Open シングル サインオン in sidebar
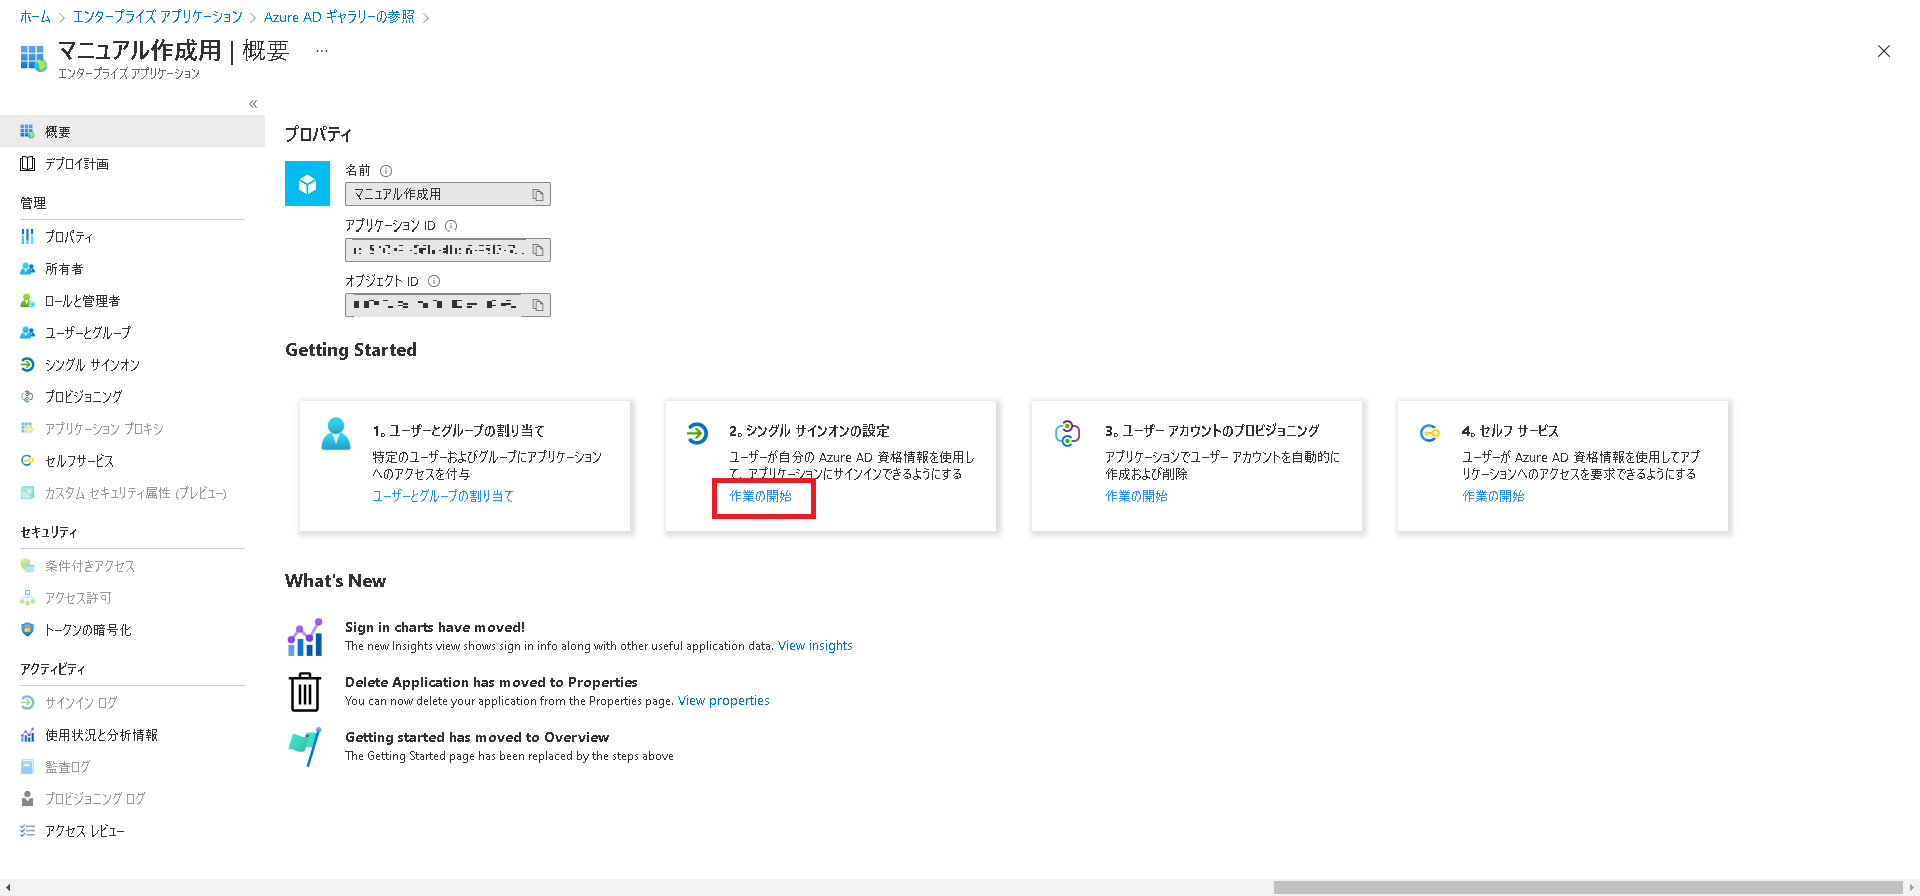This screenshot has height=896, width=1920. click(x=92, y=365)
